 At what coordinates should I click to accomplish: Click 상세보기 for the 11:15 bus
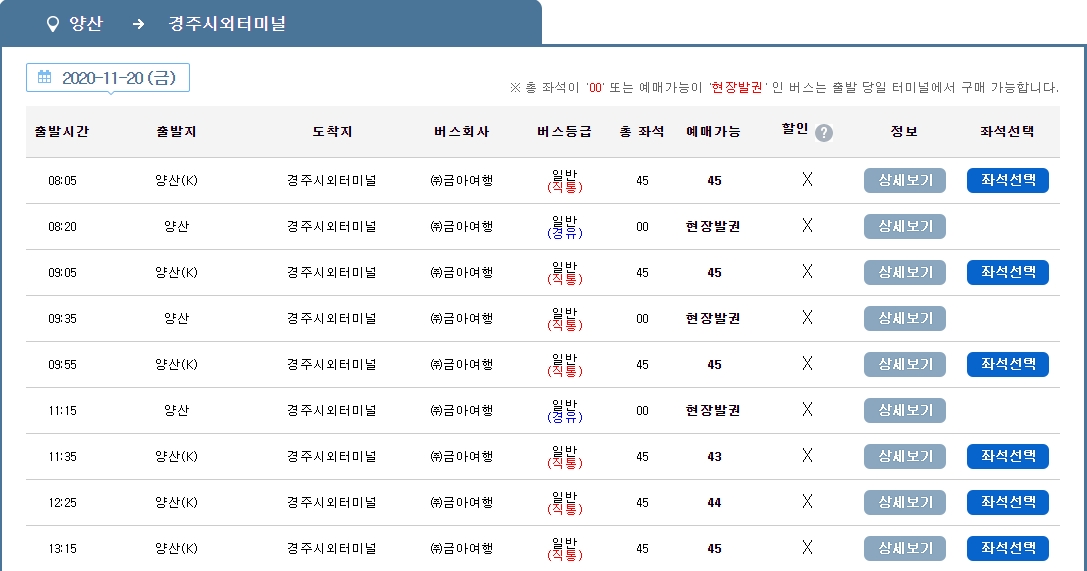pos(905,410)
